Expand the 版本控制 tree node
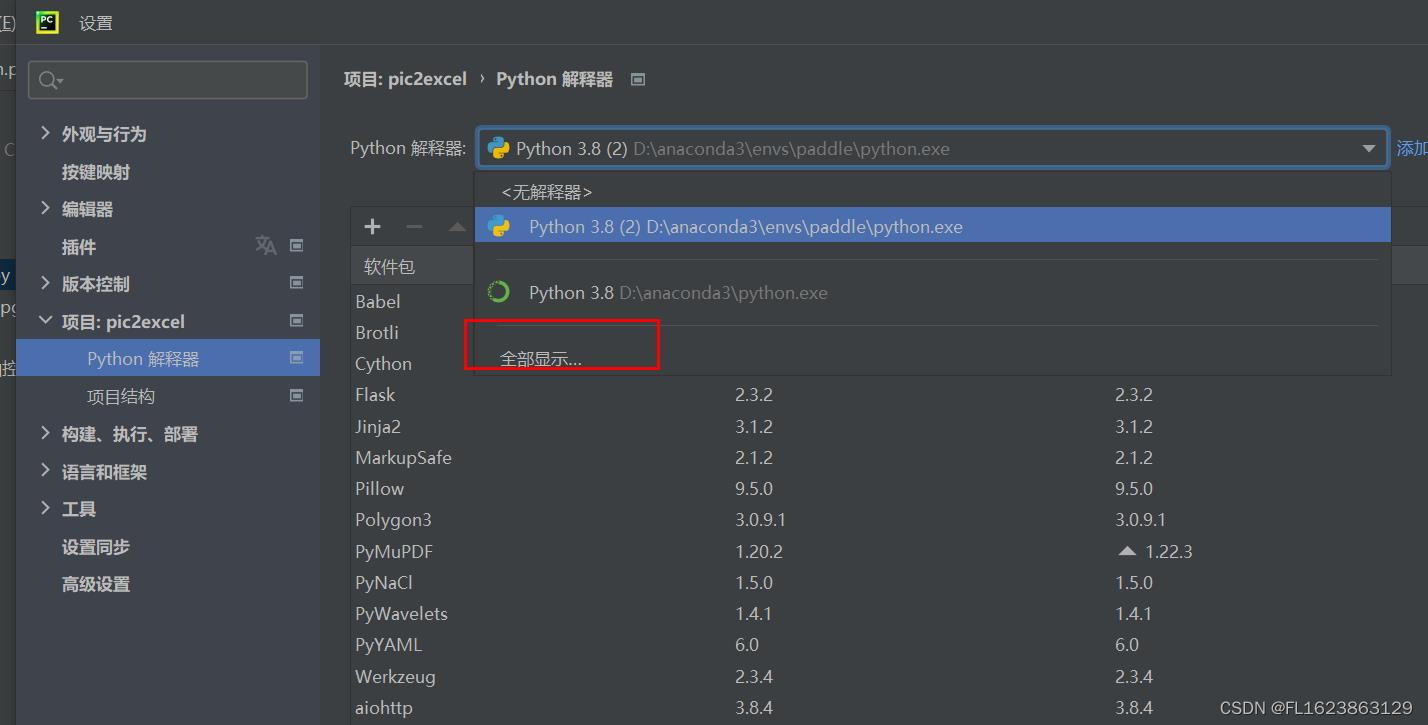This screenshot has width=1428, height=725. (x=45, y=283)
